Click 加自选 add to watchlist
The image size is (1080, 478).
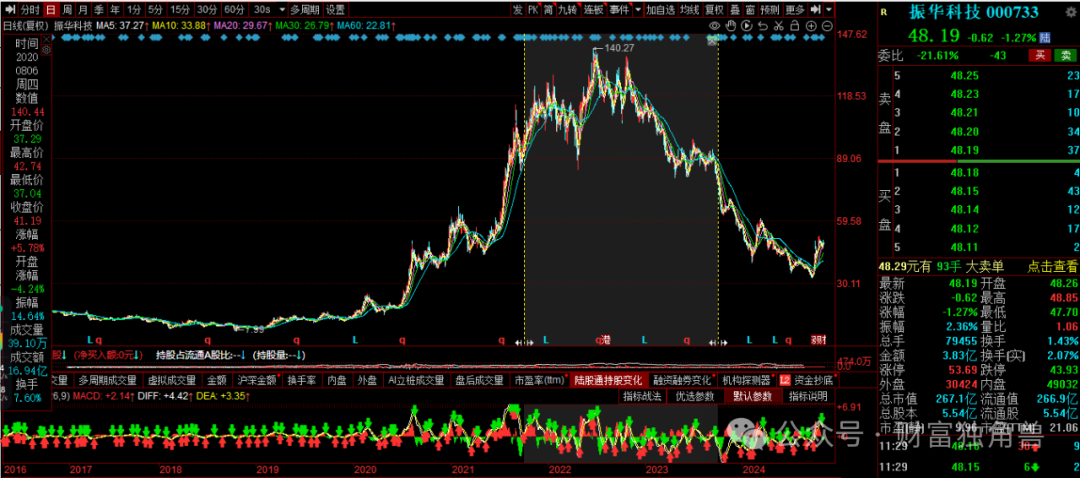(x=660, y=10)
